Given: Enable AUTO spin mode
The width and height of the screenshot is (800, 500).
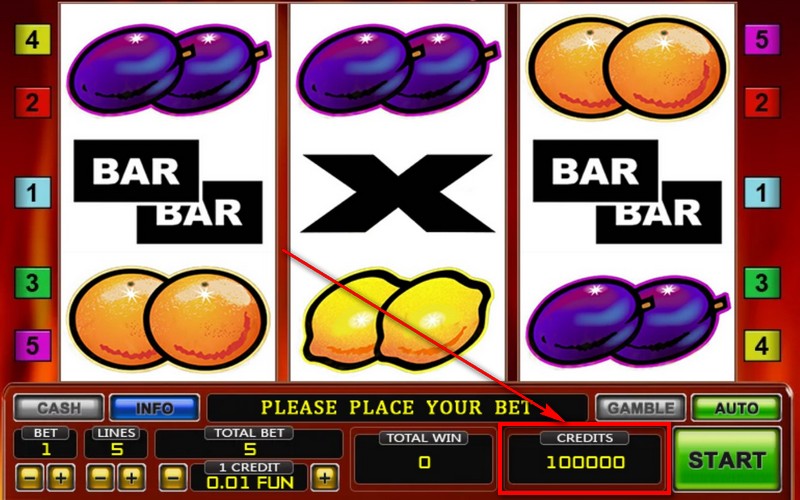Looking at the screenshot, I should point(736,408).
